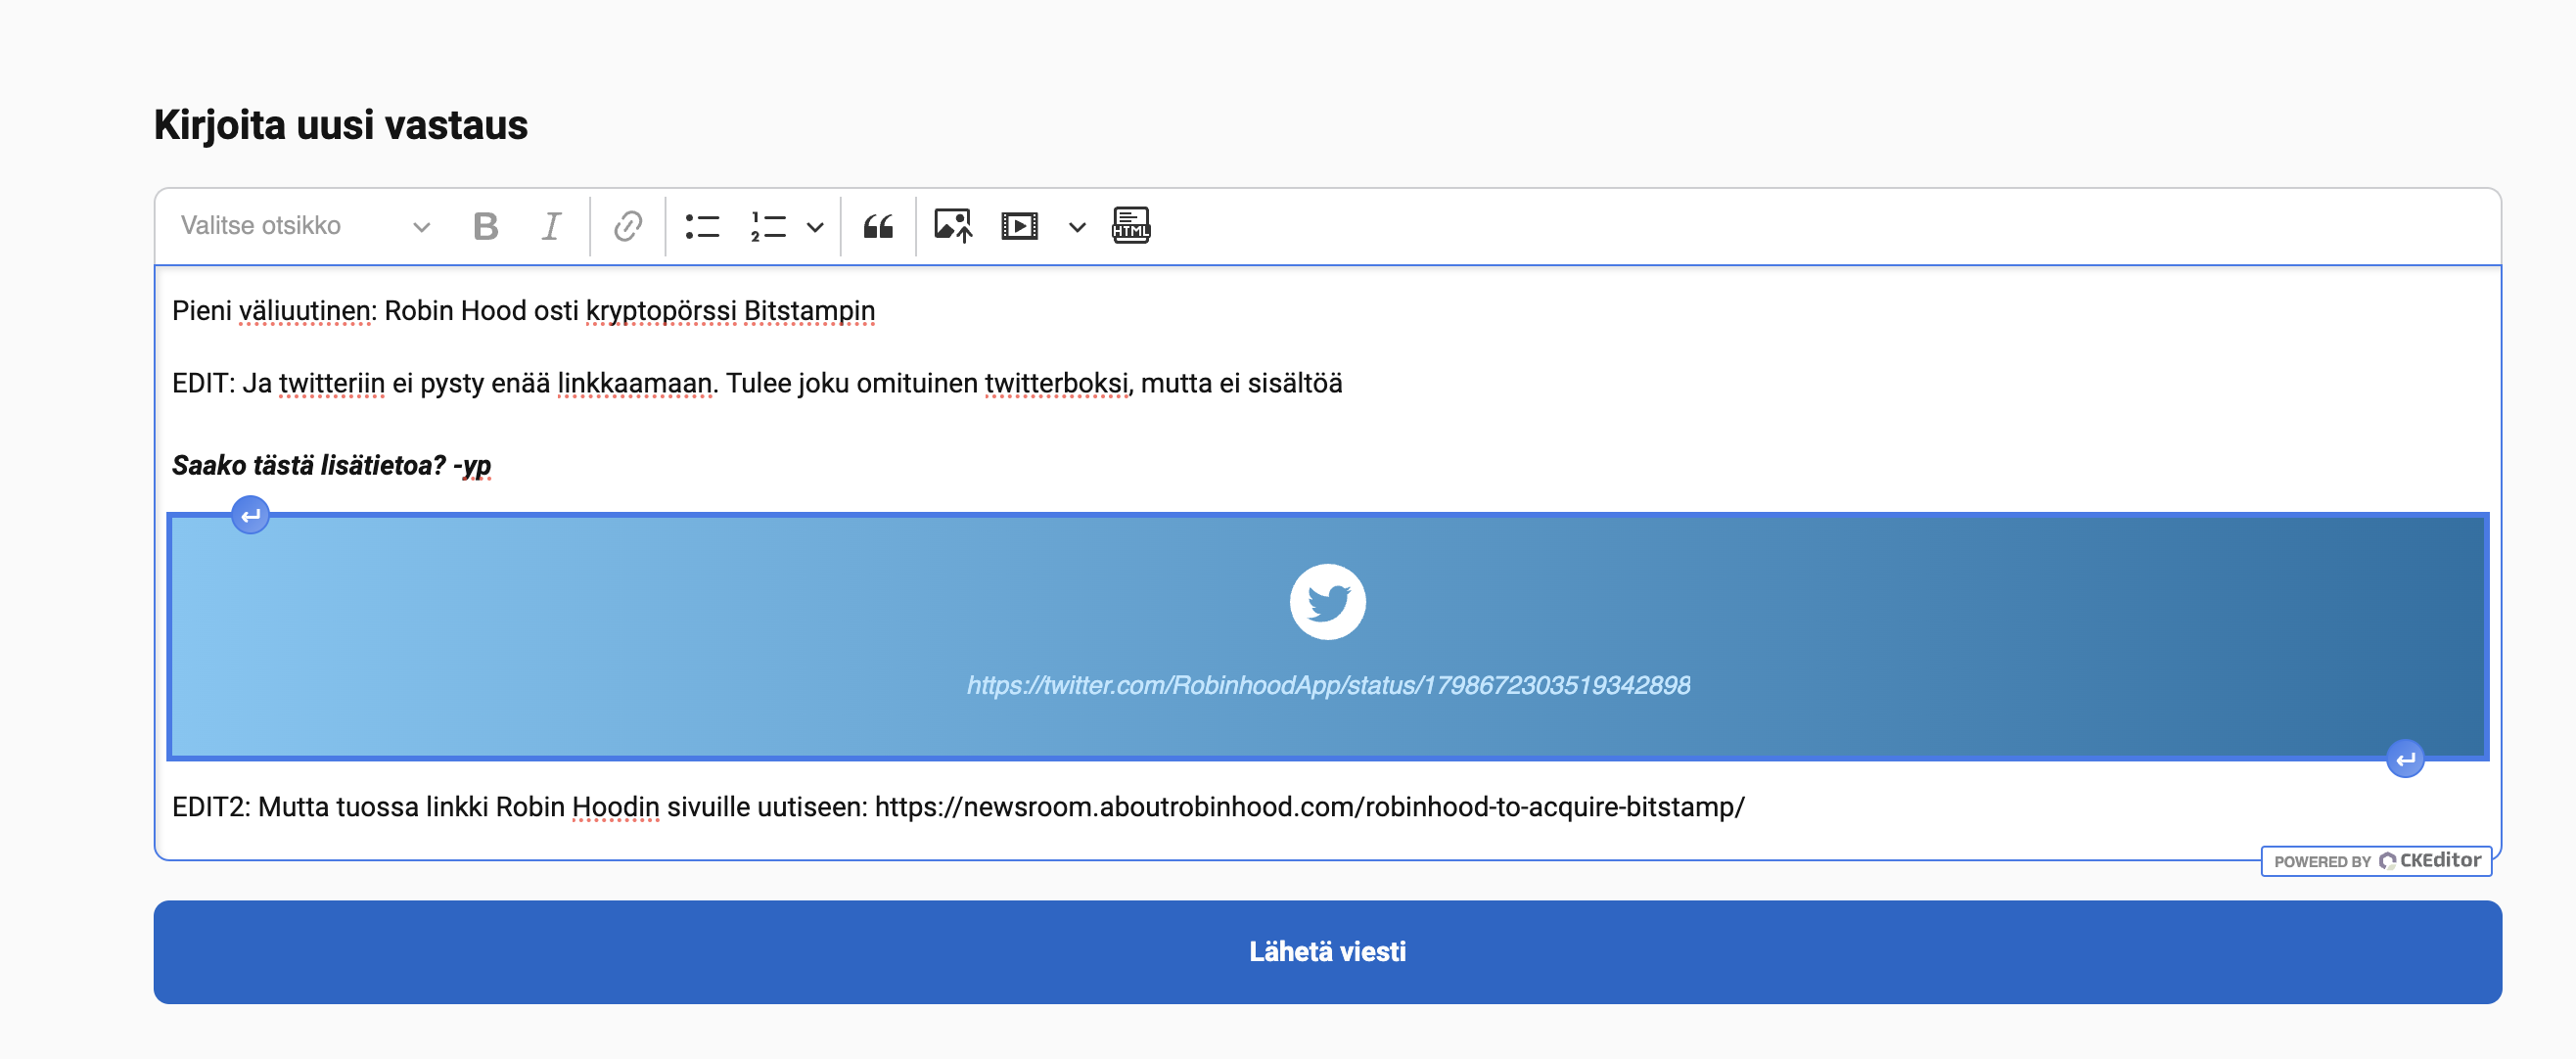Open numbered list style options arrow

(x=816, y=228)
